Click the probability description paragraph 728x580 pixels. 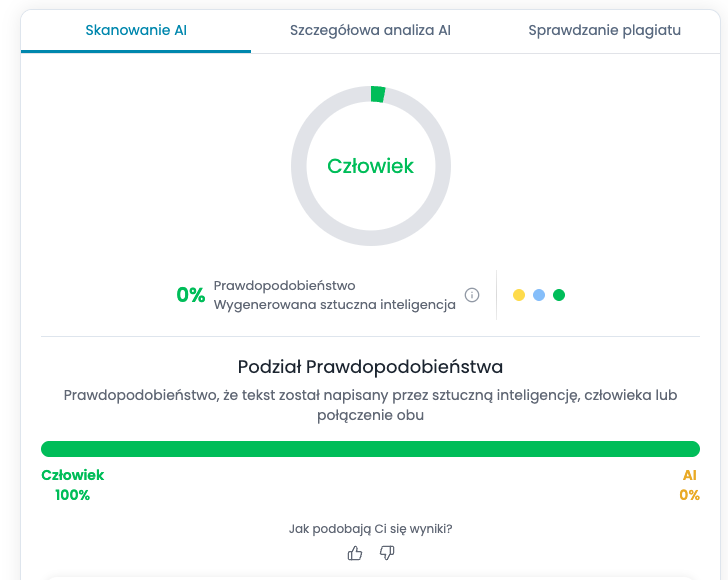(x=370, y=405)
